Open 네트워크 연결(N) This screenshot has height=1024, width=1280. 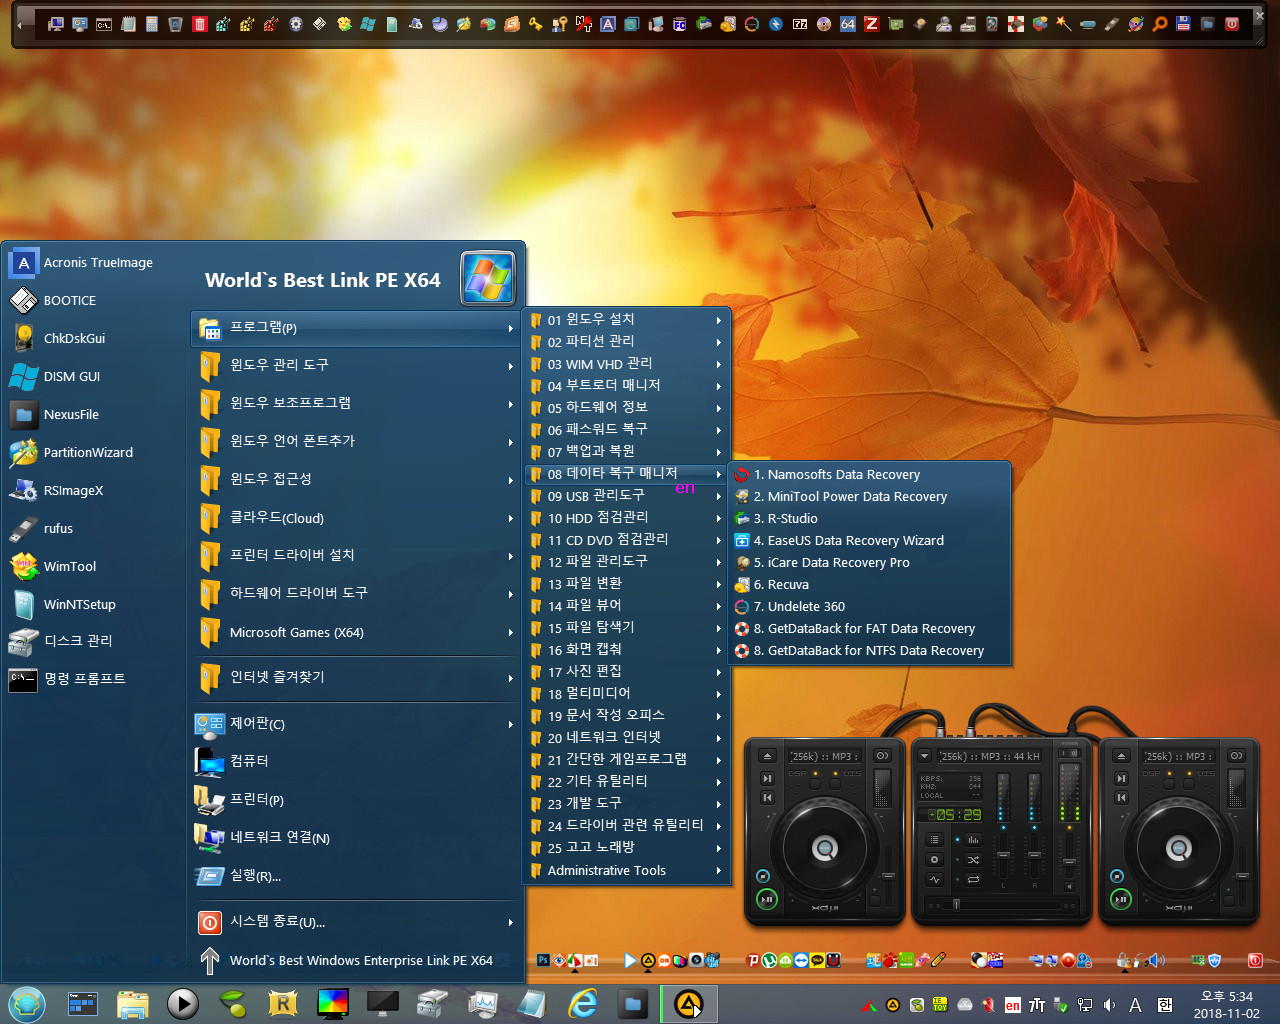[355, 838]
